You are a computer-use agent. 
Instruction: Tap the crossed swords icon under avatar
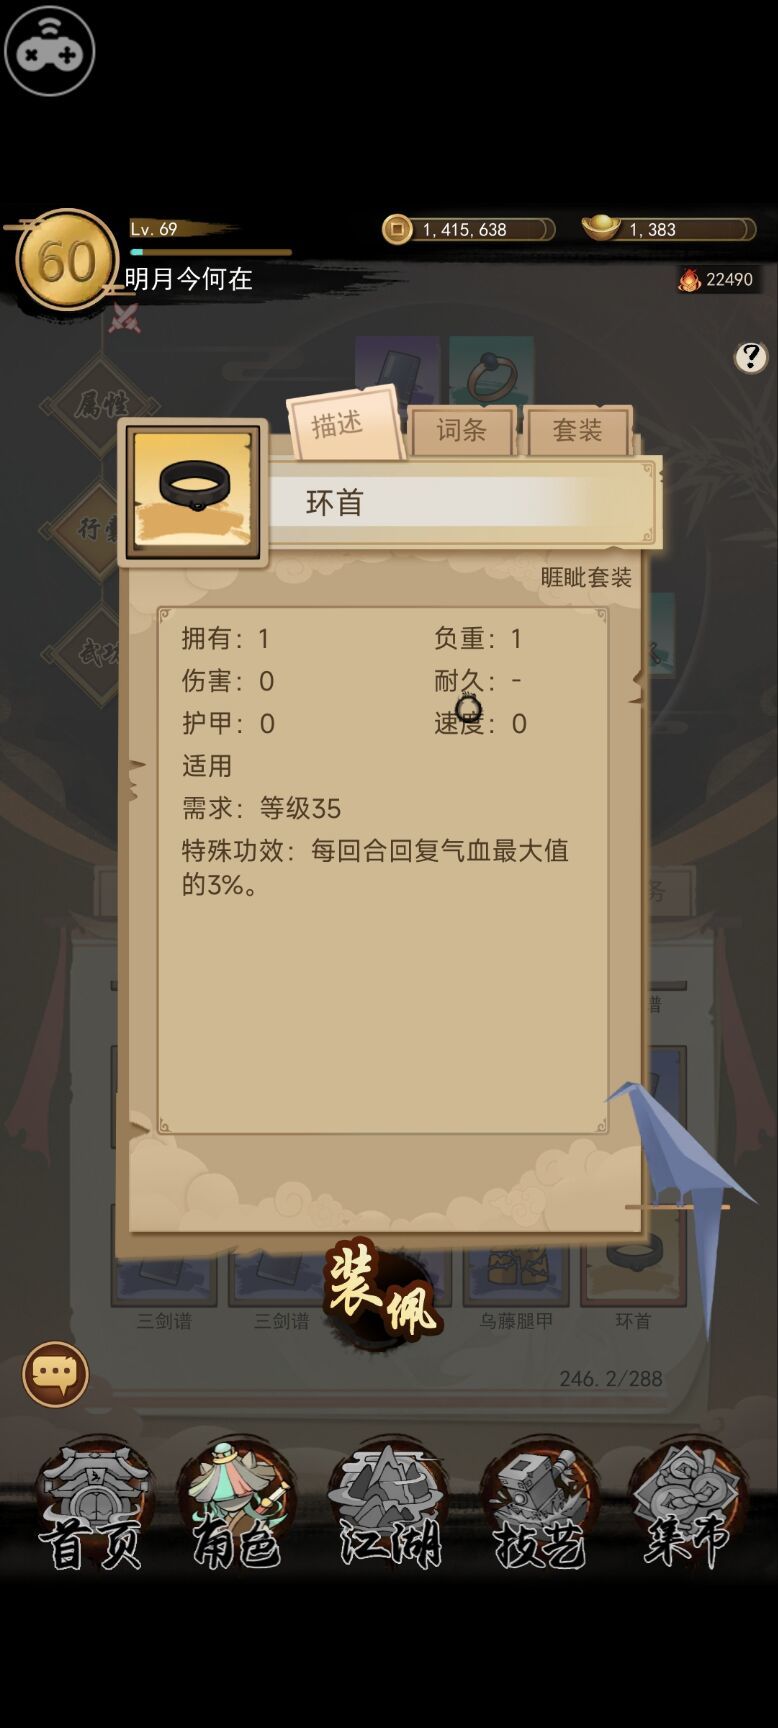(125, 318)
